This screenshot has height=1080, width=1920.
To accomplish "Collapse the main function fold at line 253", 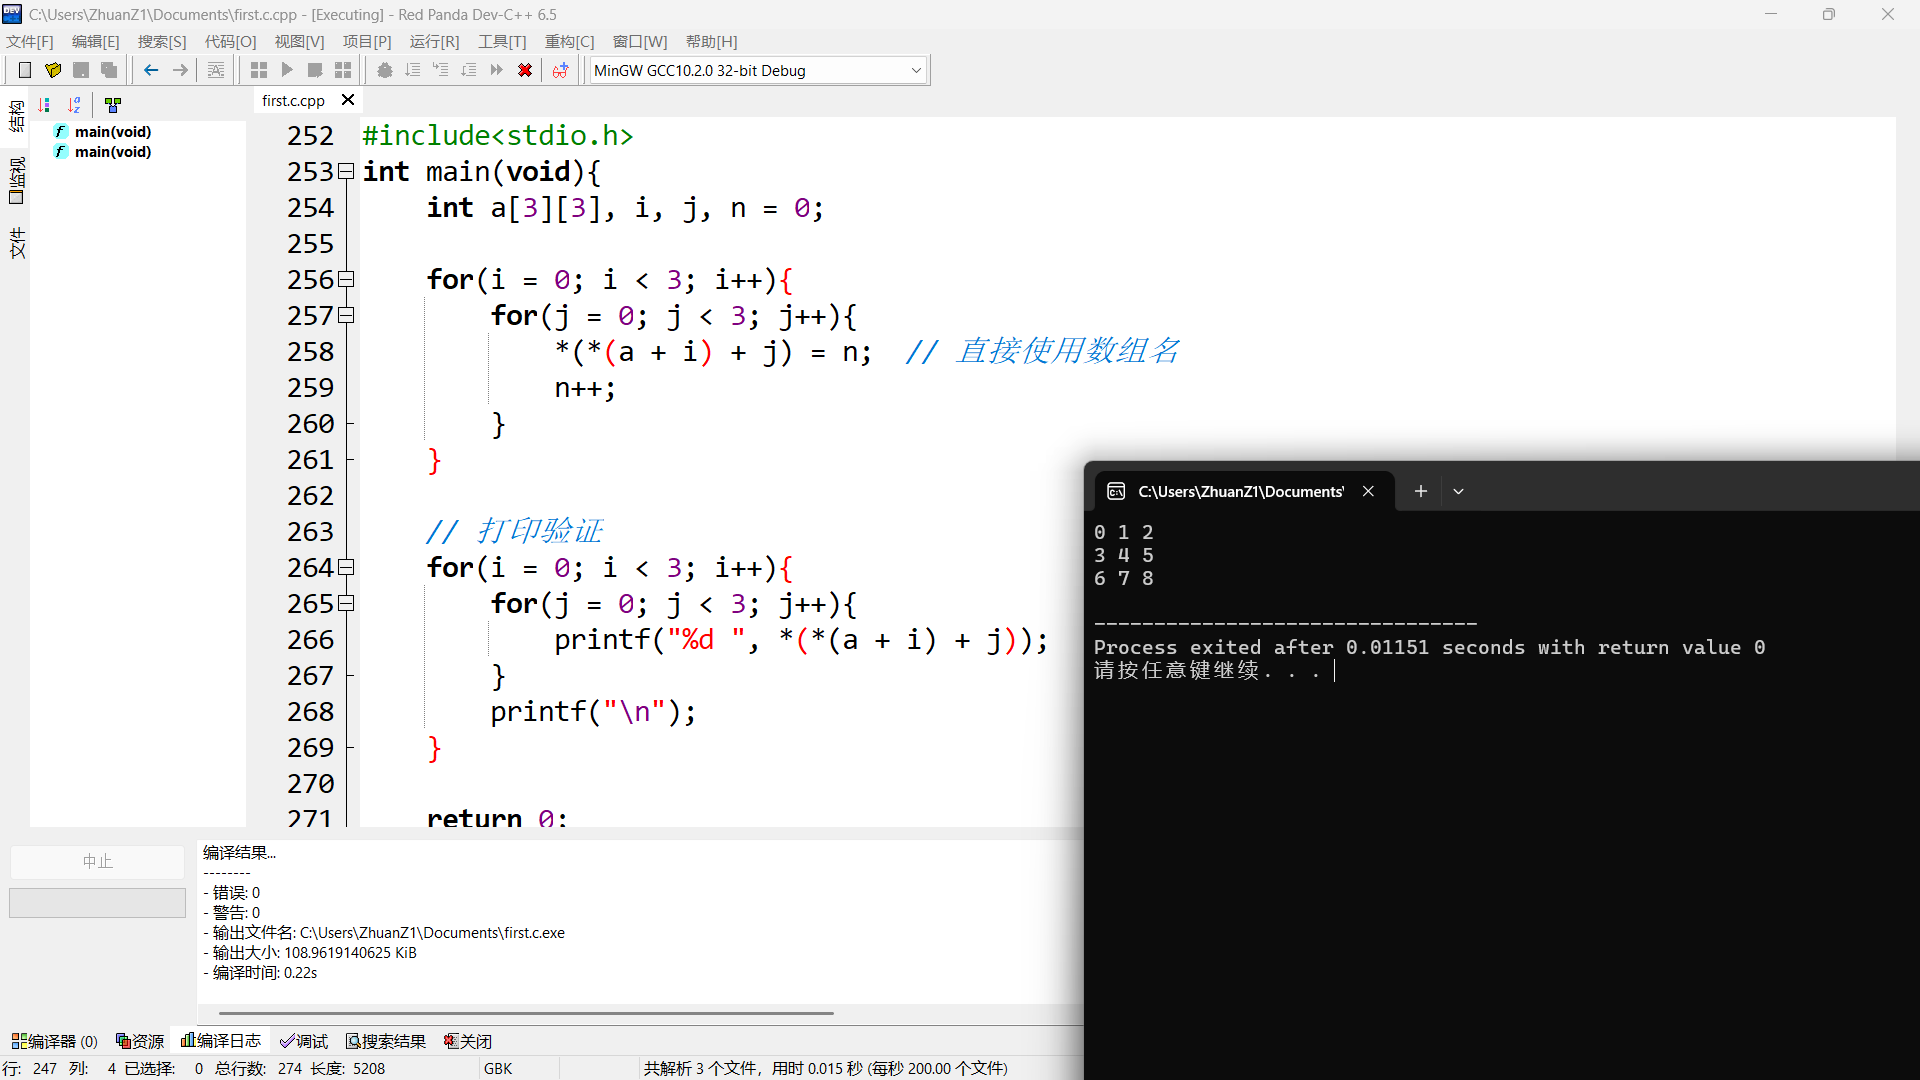I will 346,172.
